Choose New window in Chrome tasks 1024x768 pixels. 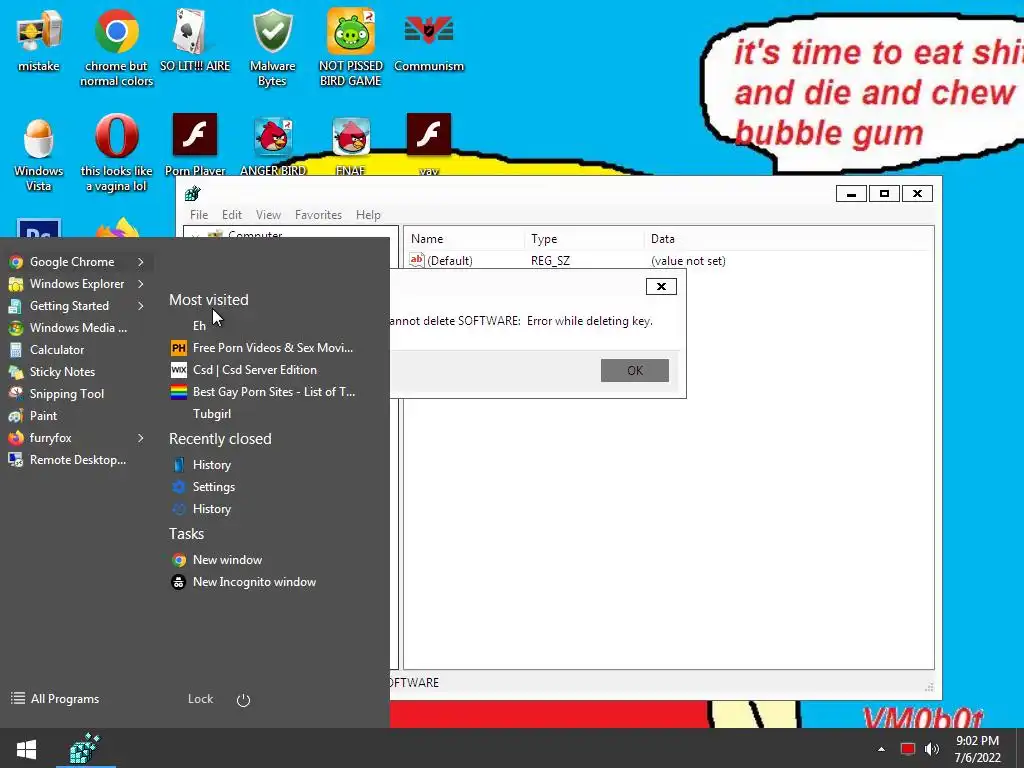pyautogui.click(x=227, y=560)
